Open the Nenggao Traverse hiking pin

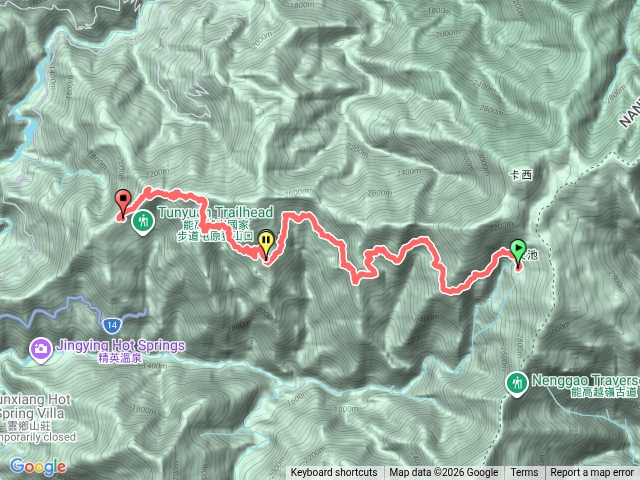point(517,384)
